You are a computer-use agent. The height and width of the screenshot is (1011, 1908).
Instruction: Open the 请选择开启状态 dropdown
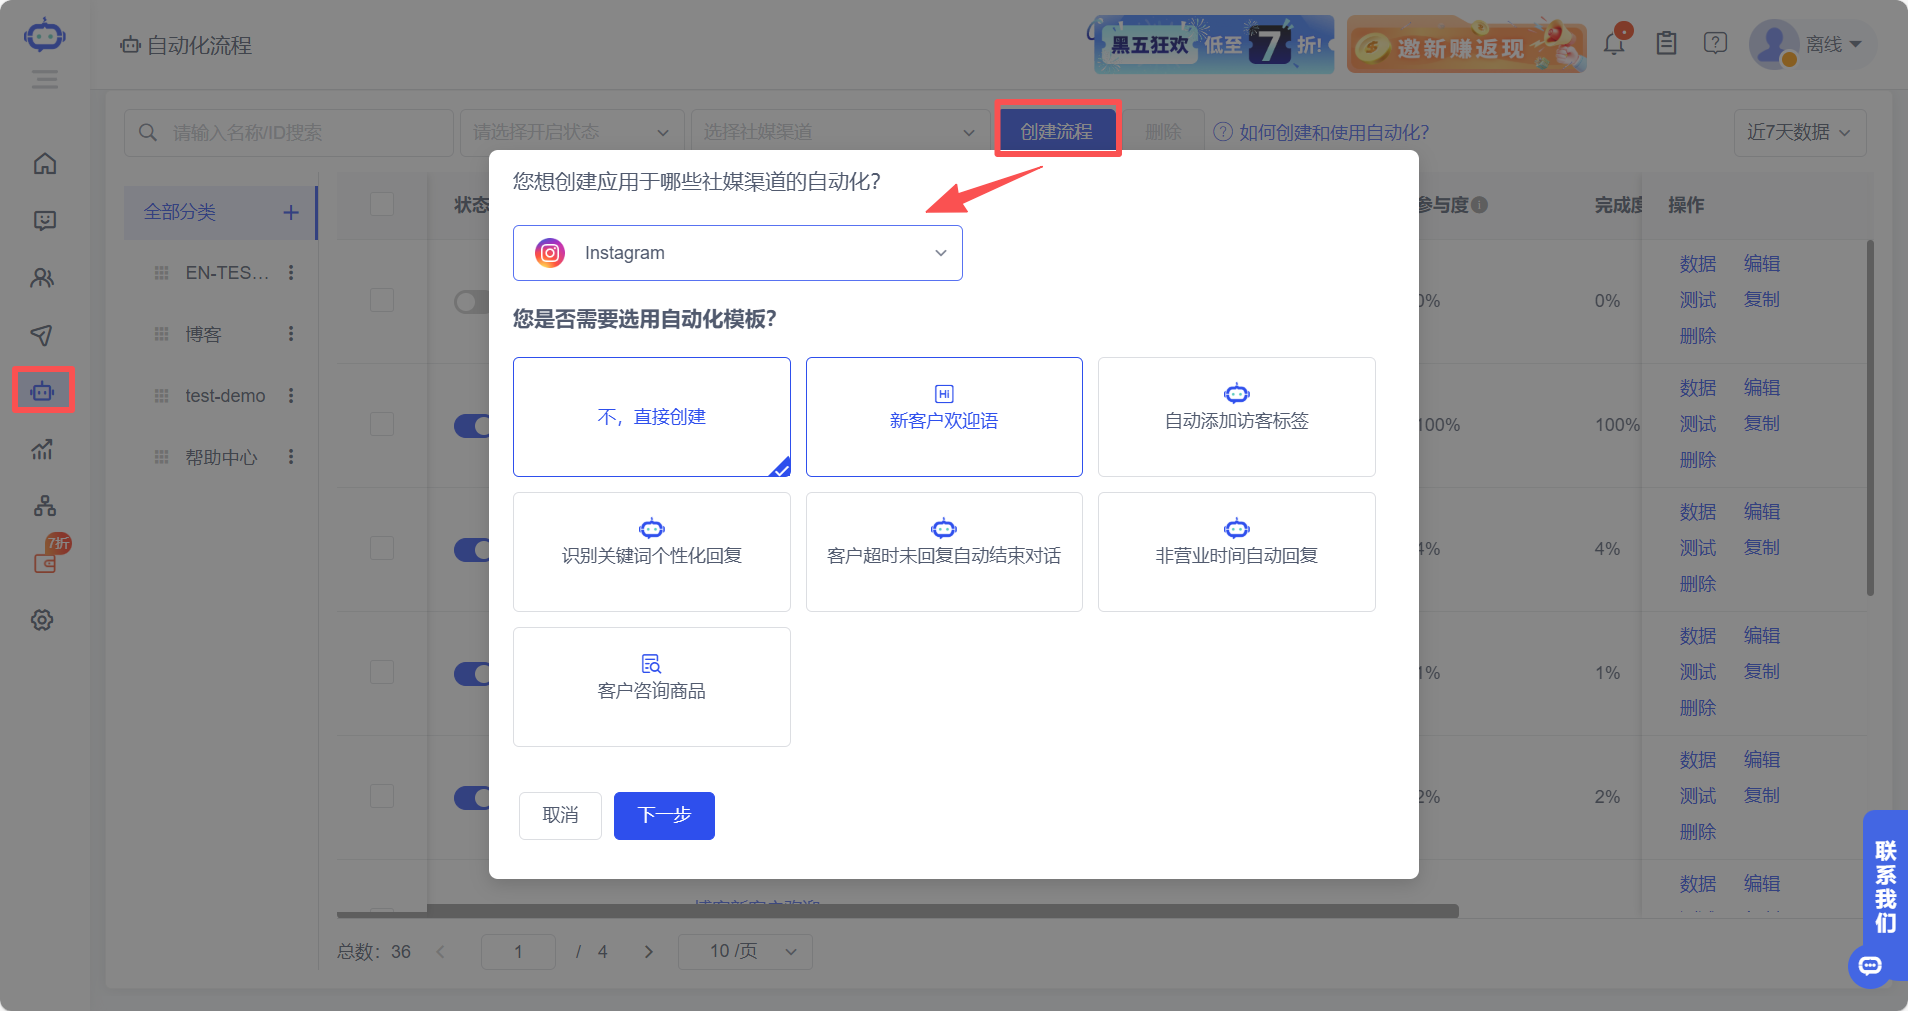[572, 133]
